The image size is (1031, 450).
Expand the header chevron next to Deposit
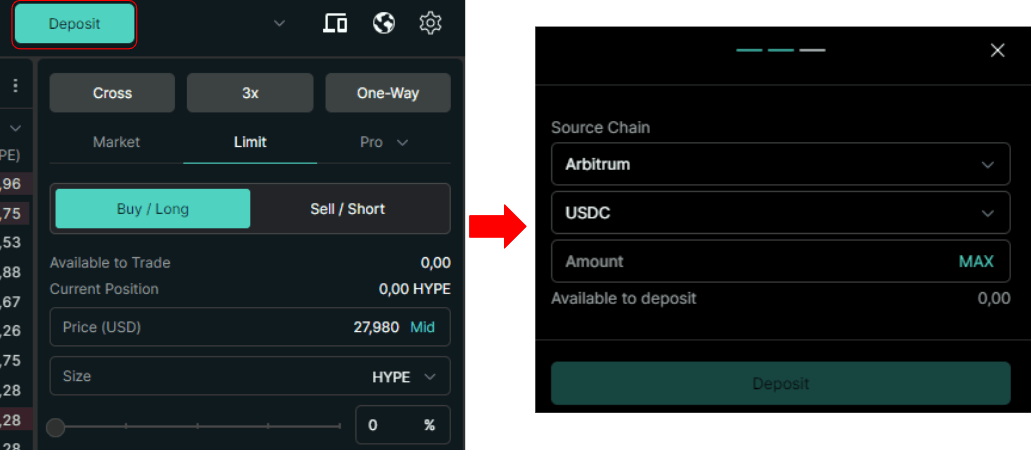(279, 23)
